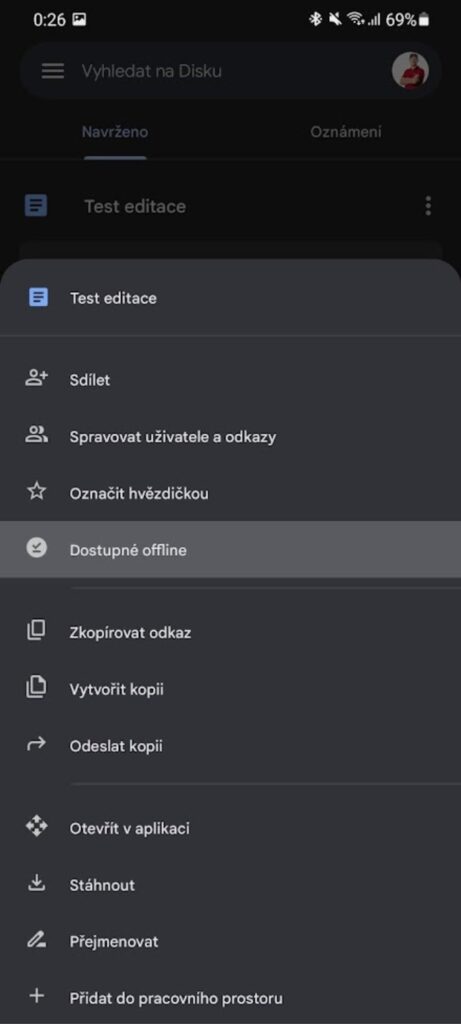The height and width of the screenshot is (1024, 461).
Task: Select the Vytvořit kopii menu entry
Action: (x=230, y=688)
